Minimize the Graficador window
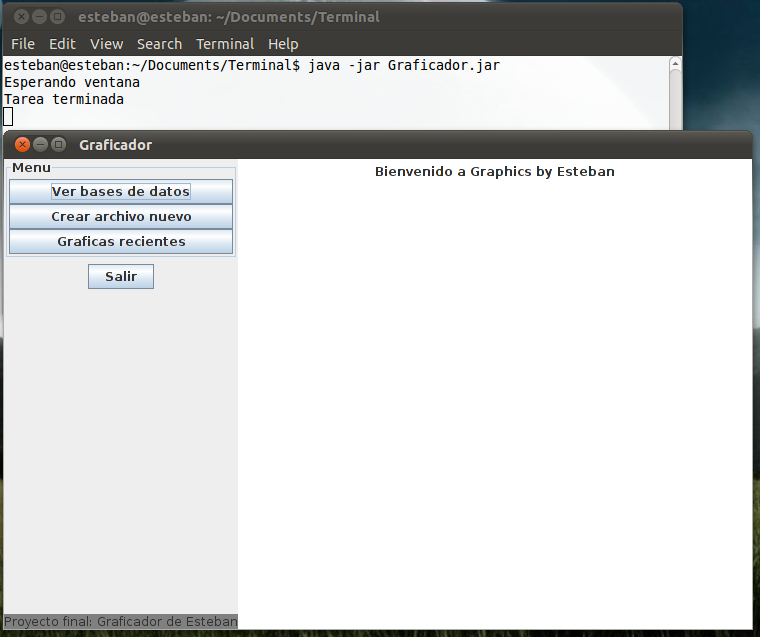The width and height of the screenshot is (760, 637). click(x=41, y=144)
